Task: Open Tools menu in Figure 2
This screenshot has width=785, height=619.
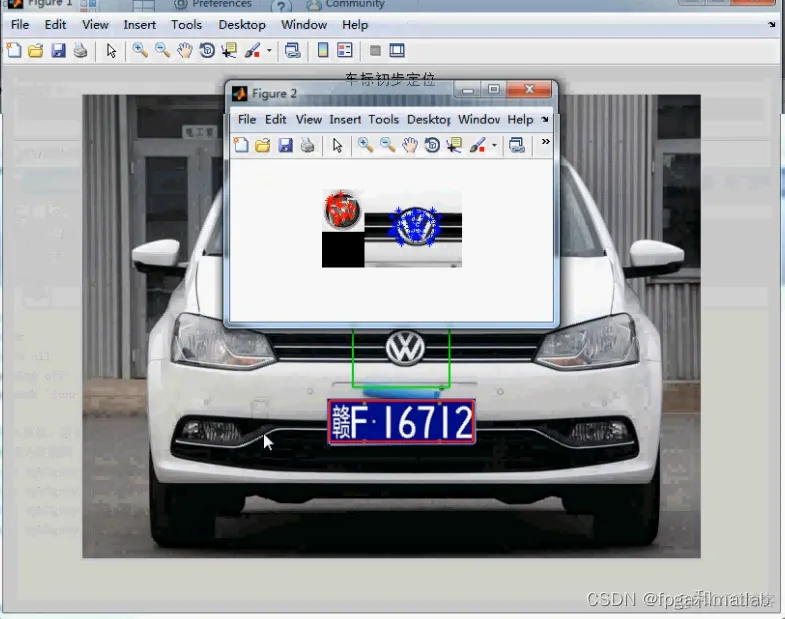Action: click(383, 119)
